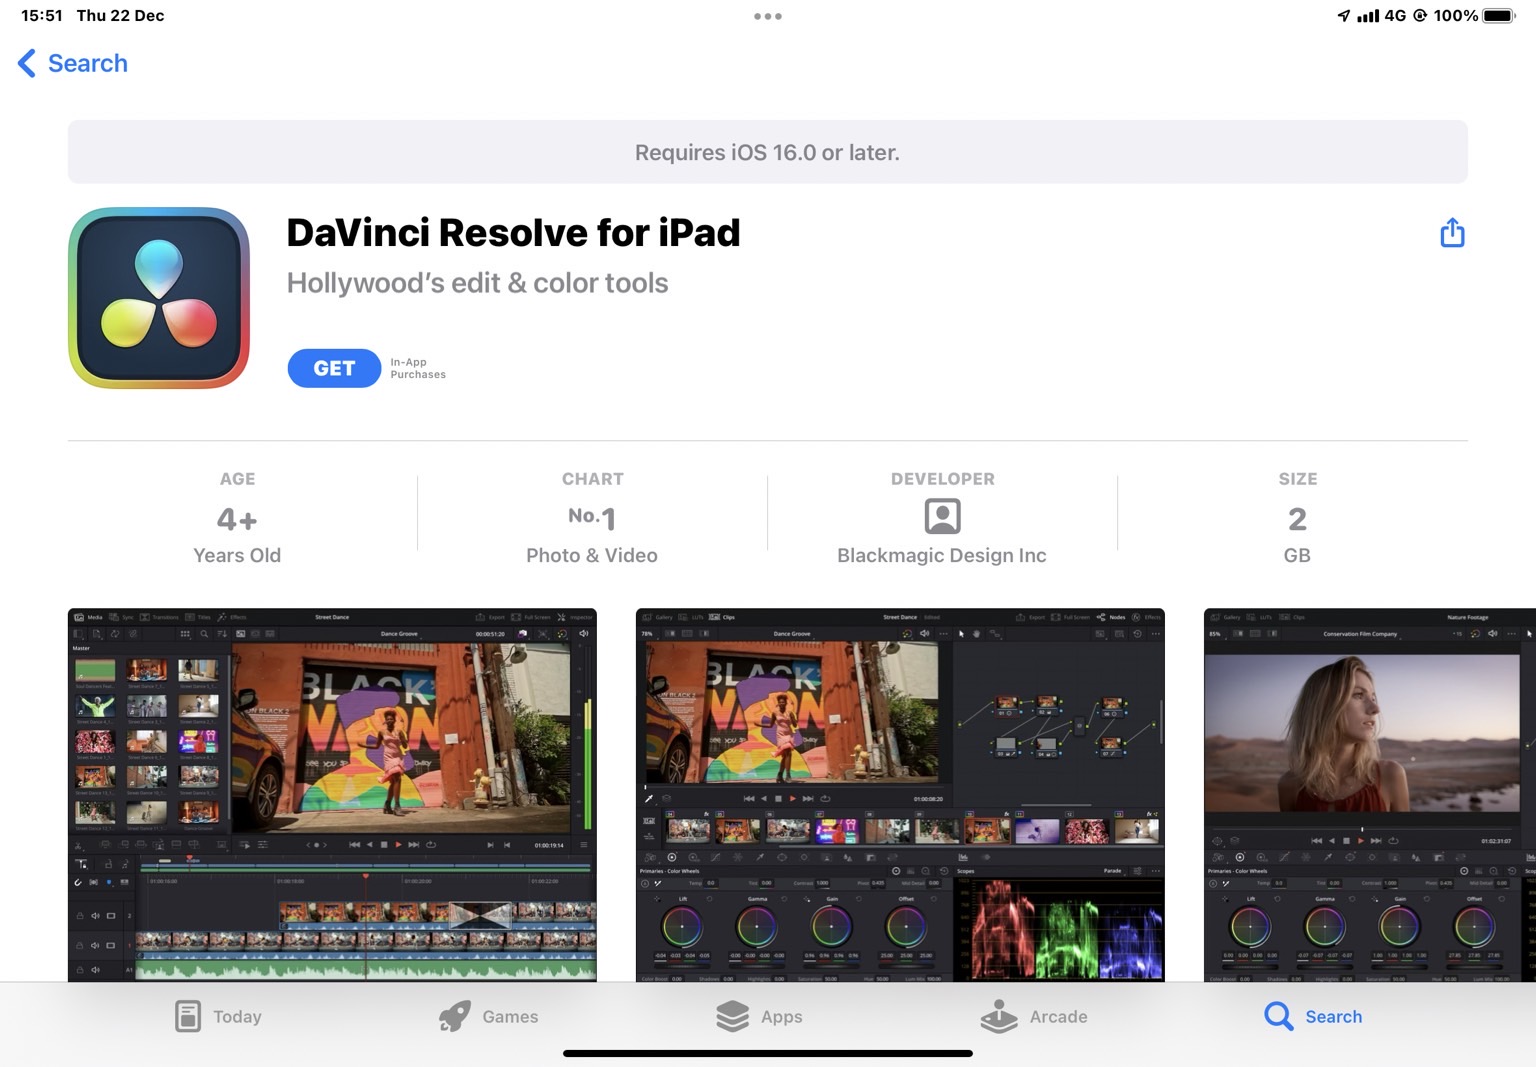Tap the location arrow status icon
This screenshot has height=1067, width=1536.
click(1343, 16)
